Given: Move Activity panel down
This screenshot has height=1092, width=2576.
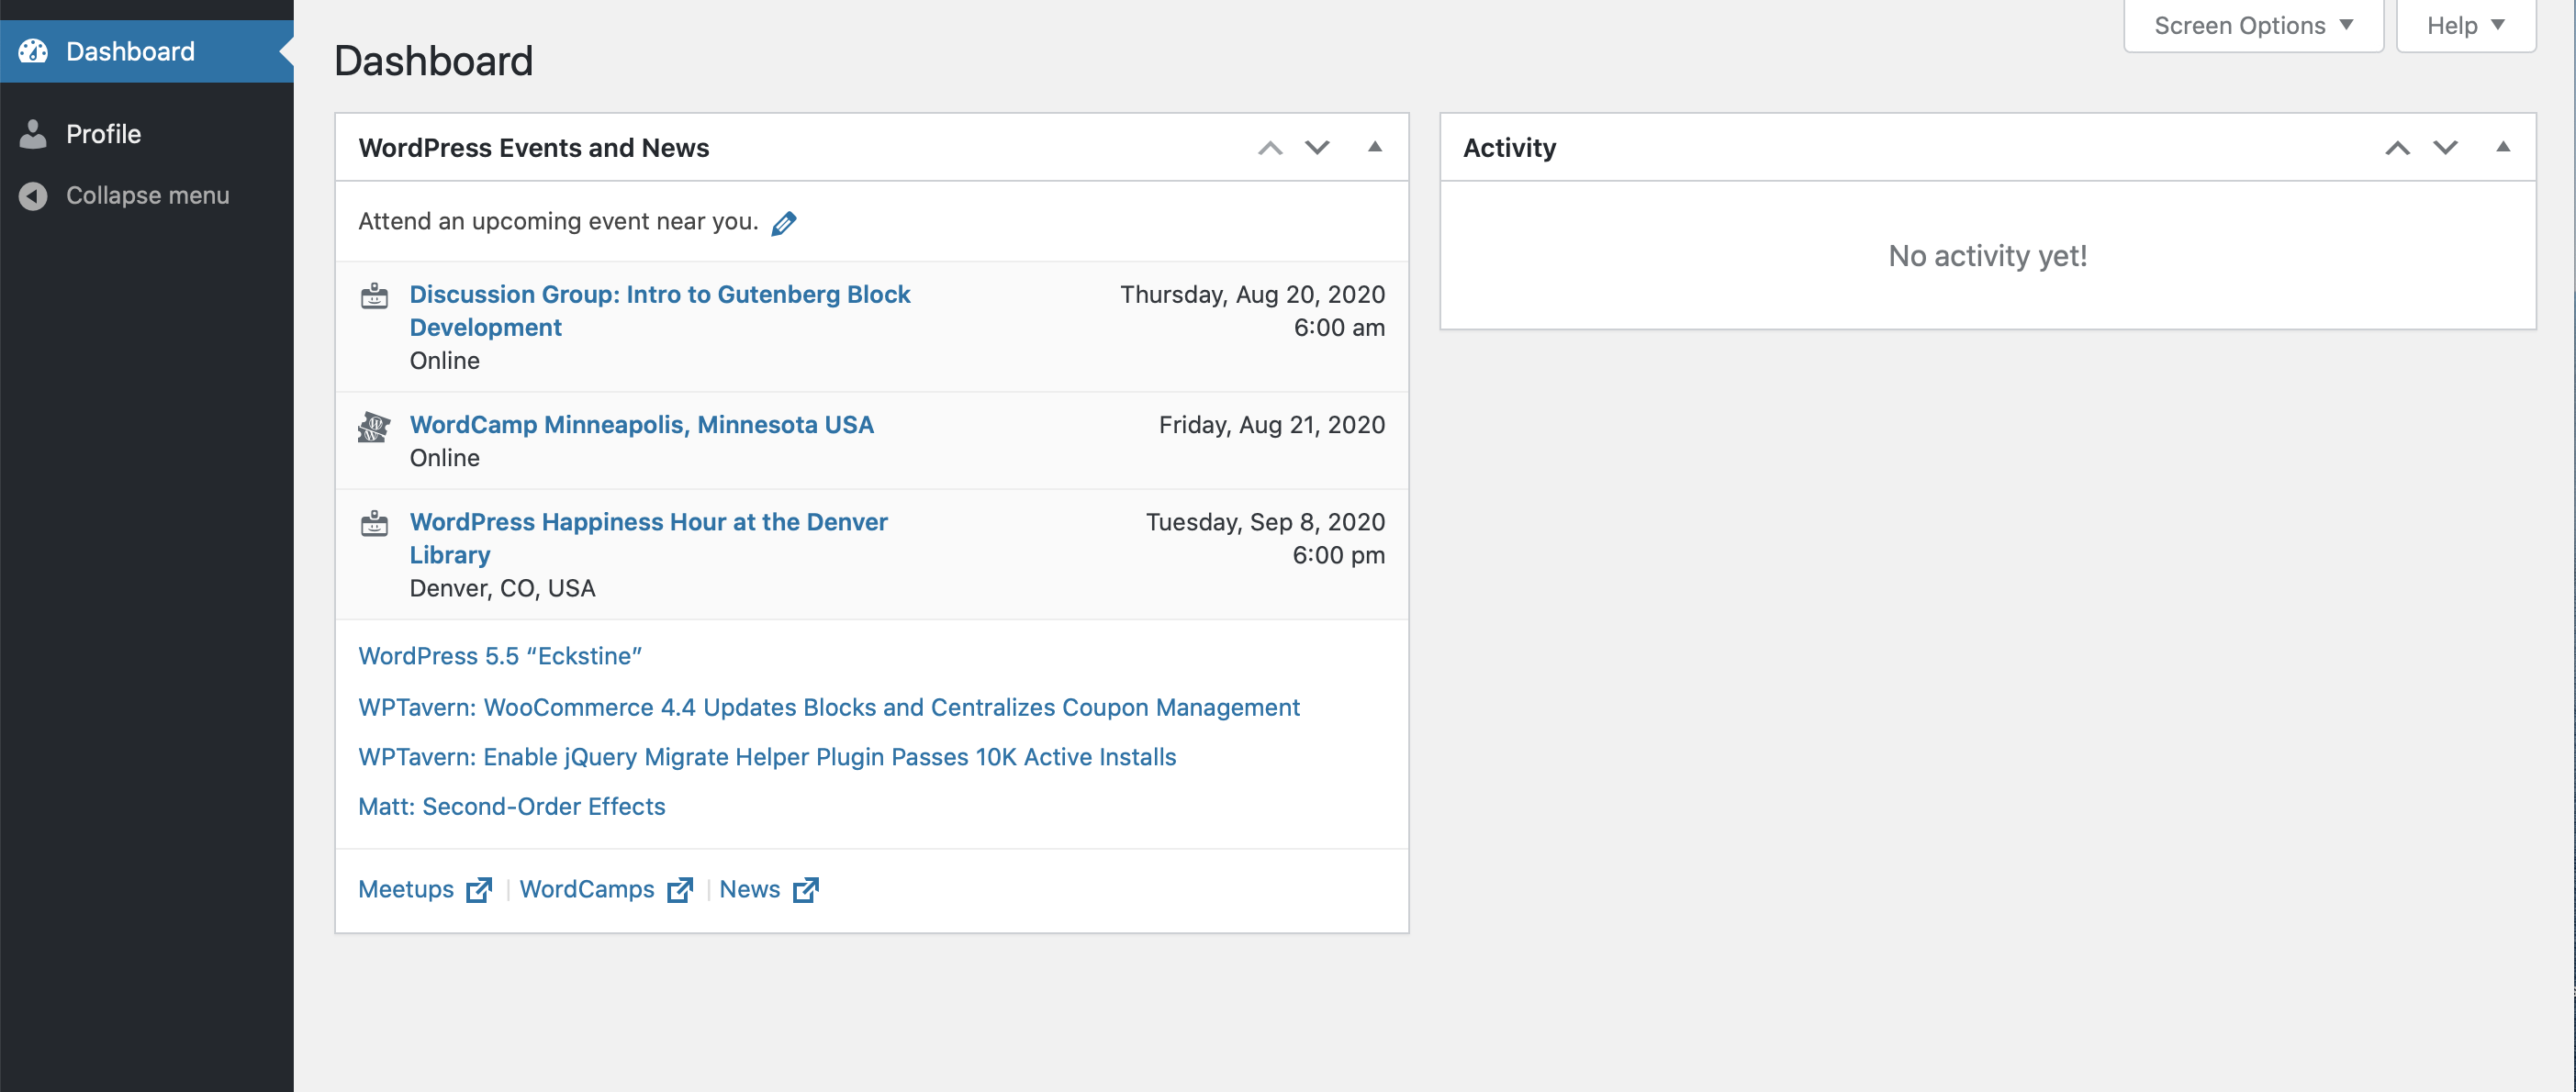Looking at the screenshot, I should [x=2445, y=148].
